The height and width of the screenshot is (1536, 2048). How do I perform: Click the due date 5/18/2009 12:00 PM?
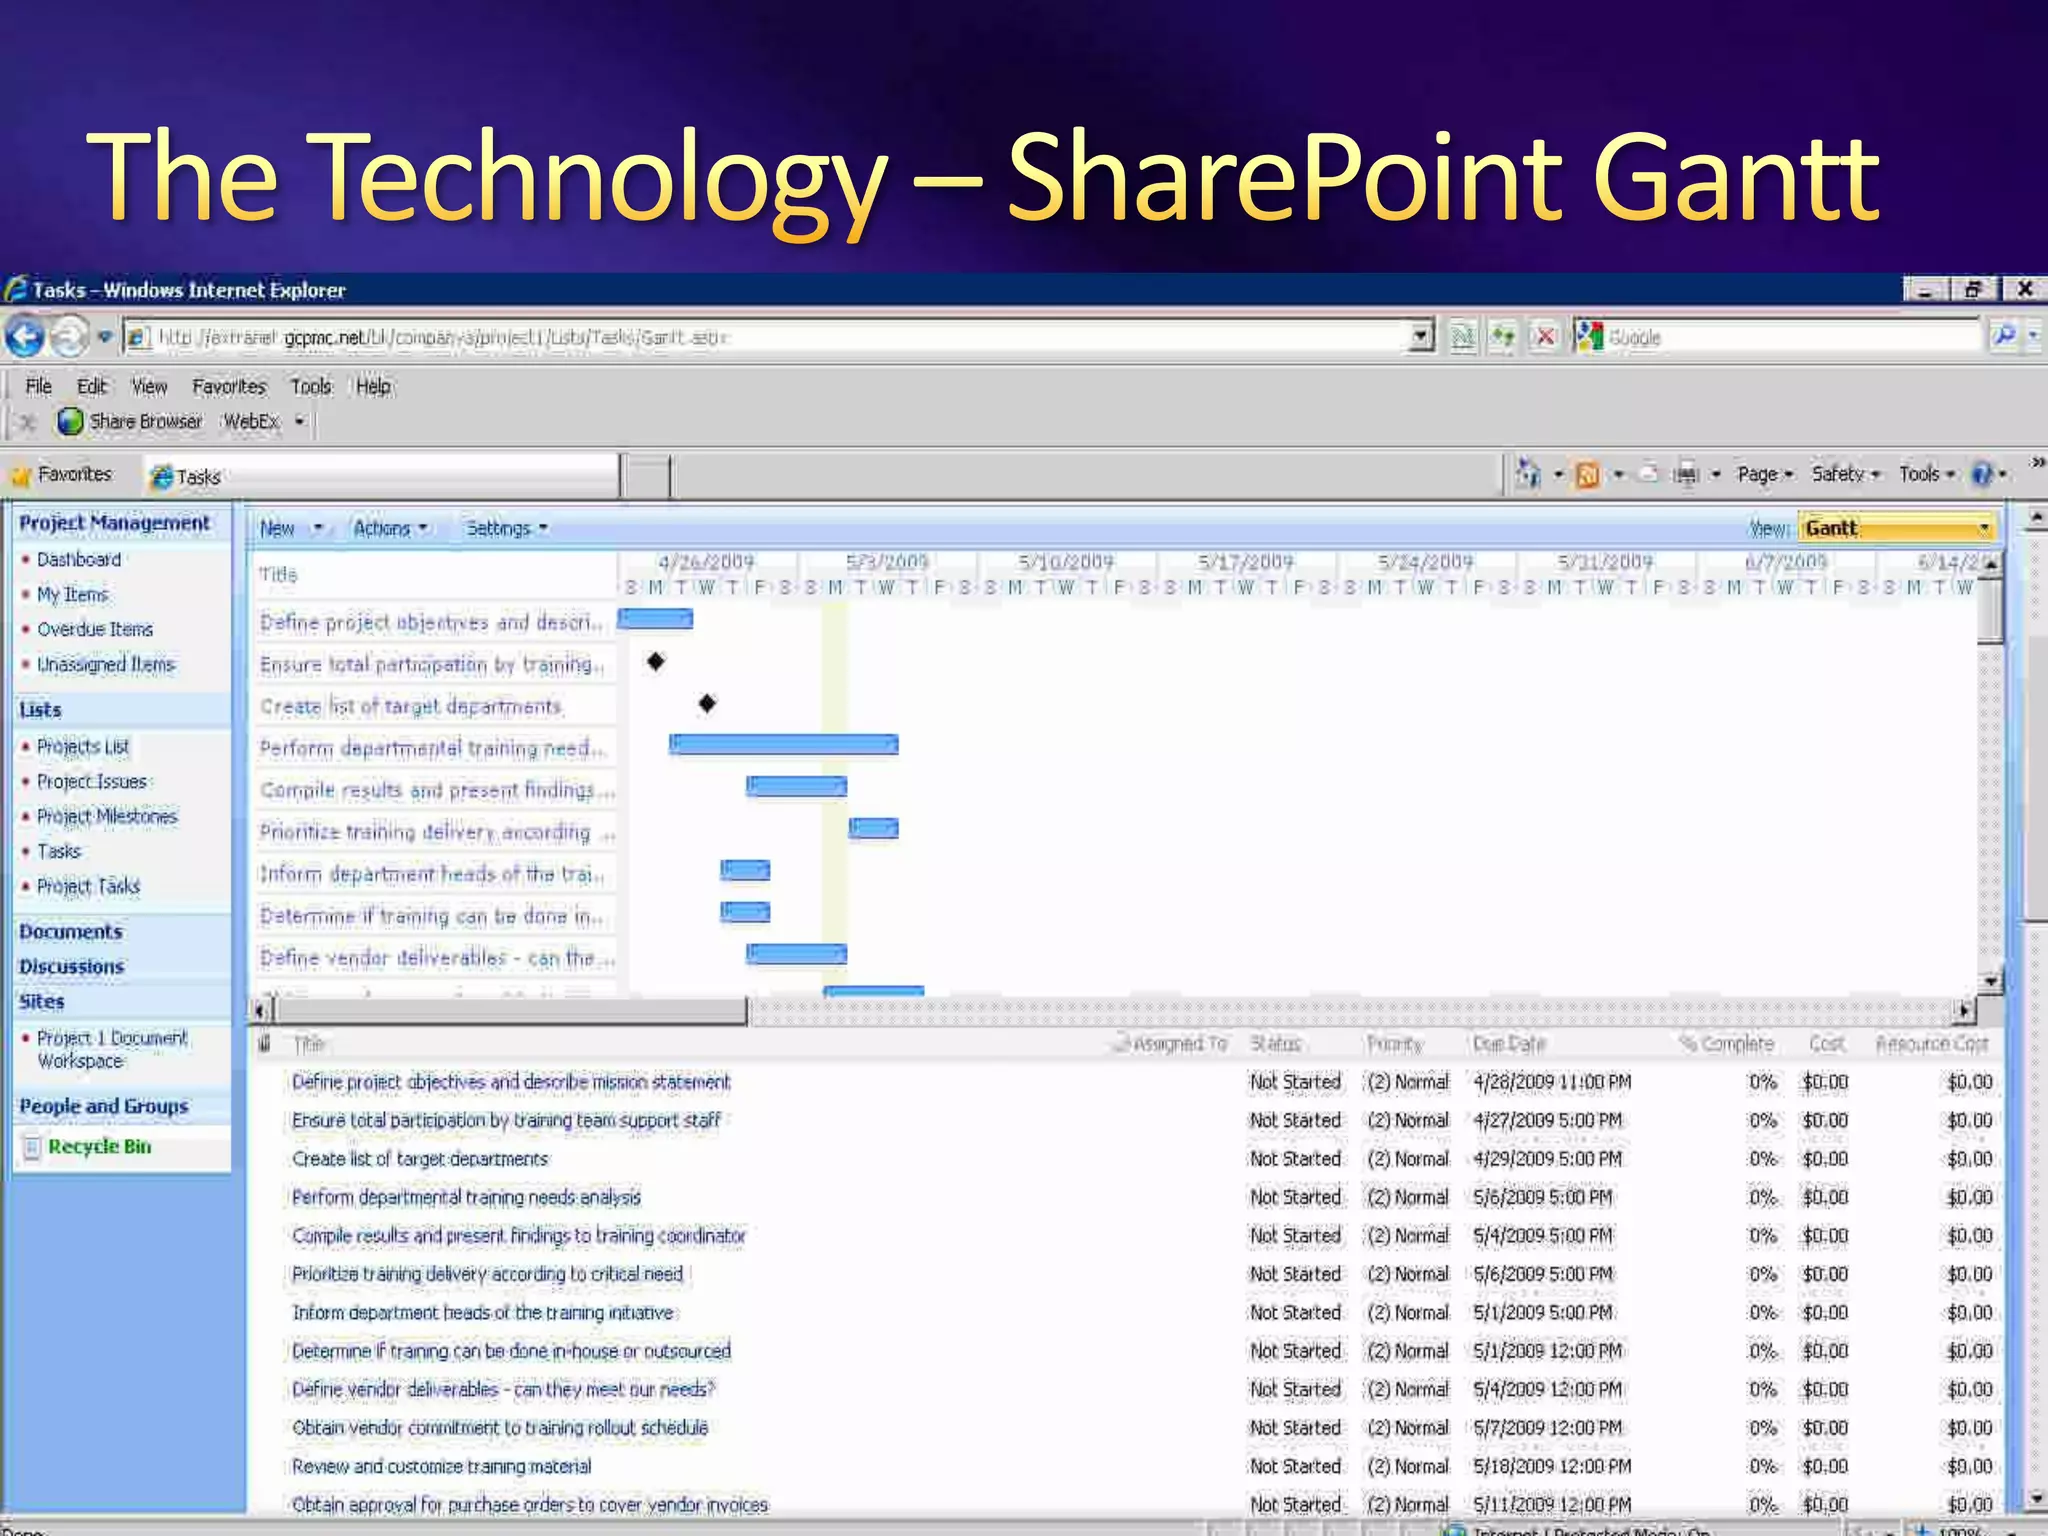[x=1552, y=1467]
